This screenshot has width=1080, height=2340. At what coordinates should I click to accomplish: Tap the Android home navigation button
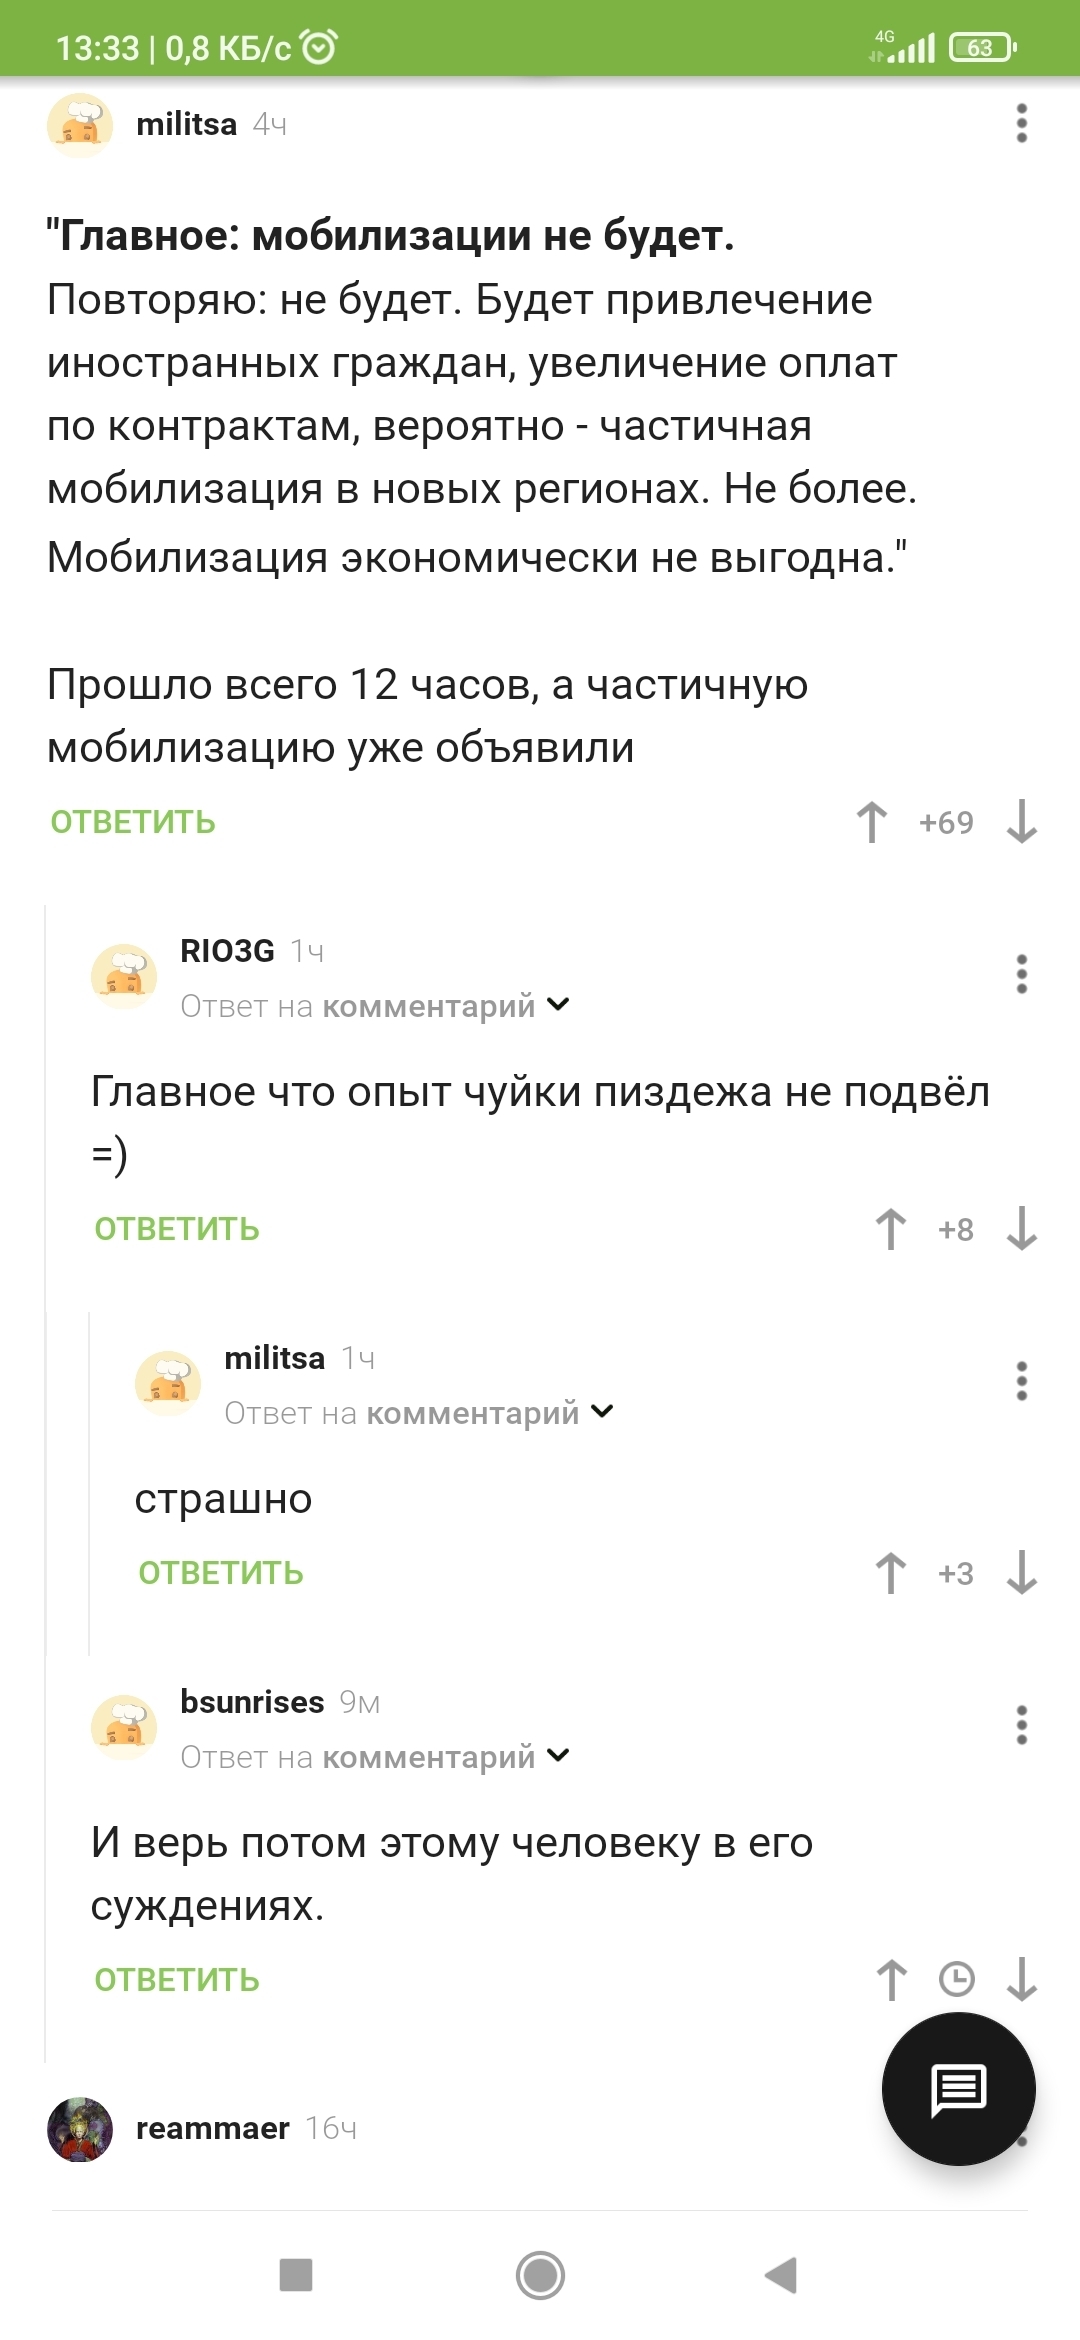coord(540,2275)
